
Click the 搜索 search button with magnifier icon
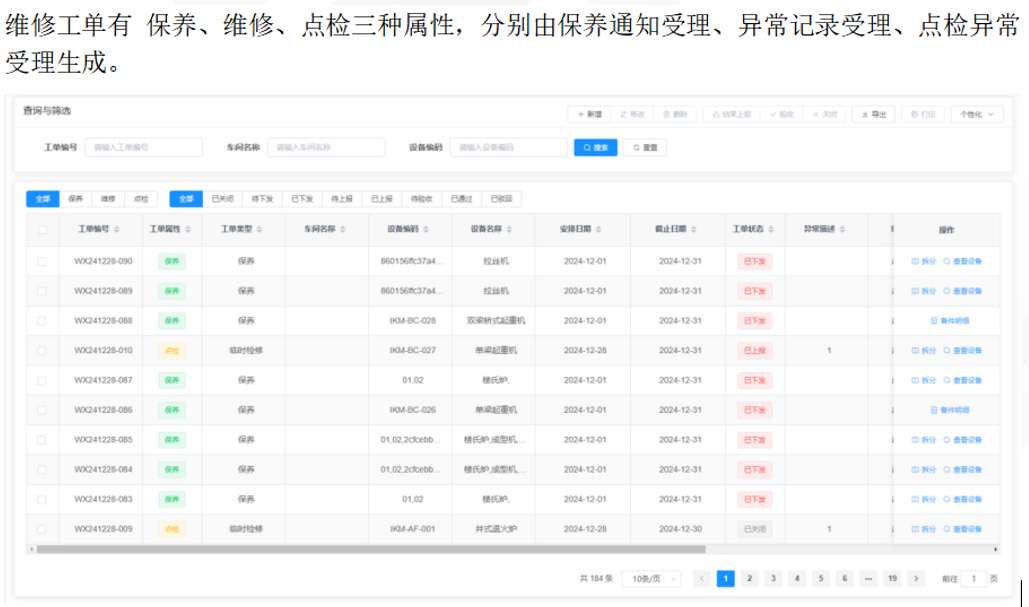(x=595, y=147)
